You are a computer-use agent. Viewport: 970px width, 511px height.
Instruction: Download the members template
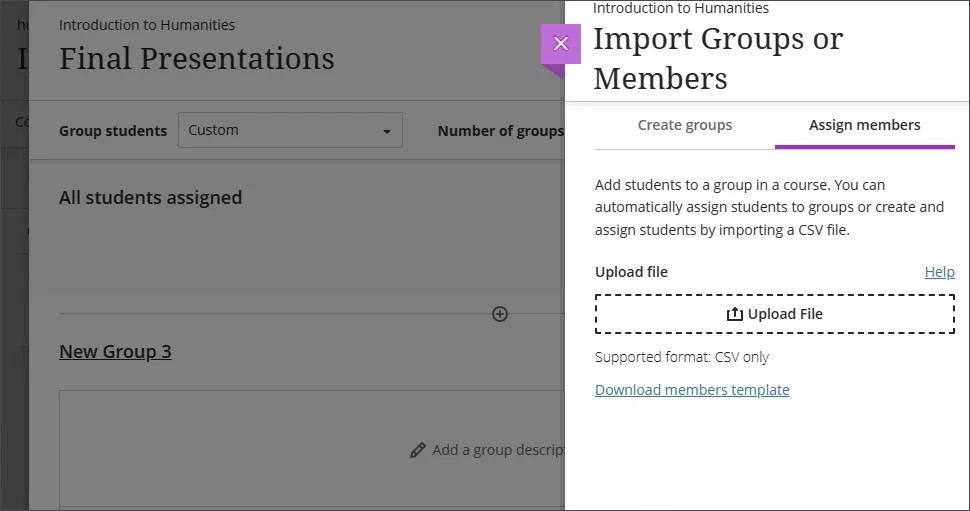pos(692,390)
